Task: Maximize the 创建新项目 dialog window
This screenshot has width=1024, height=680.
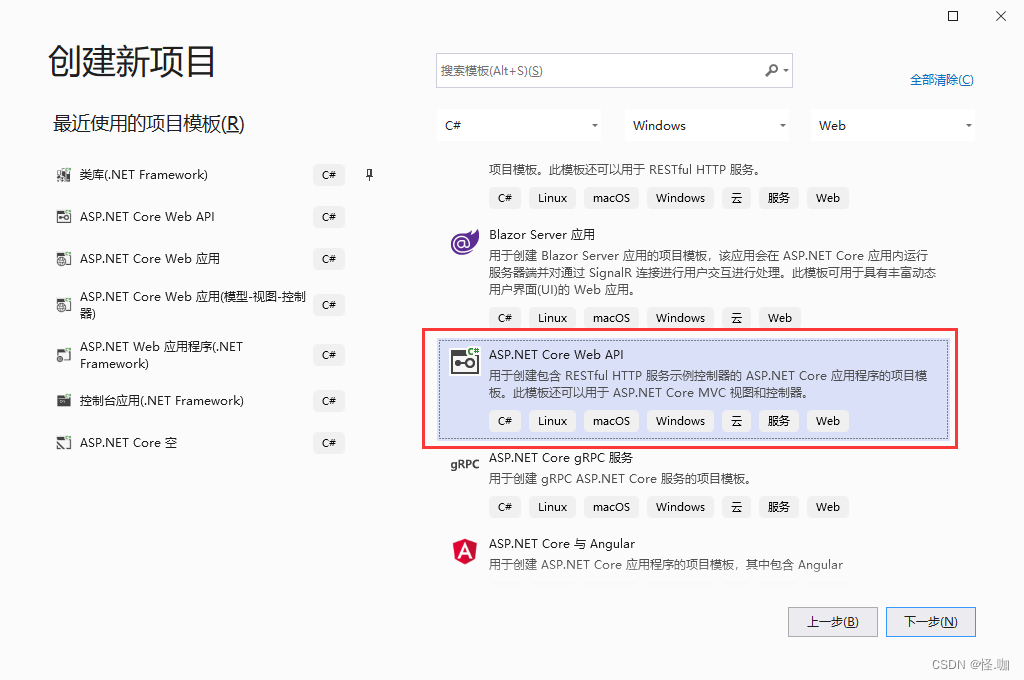Action: pyautogui.click(x=953, y=16)
